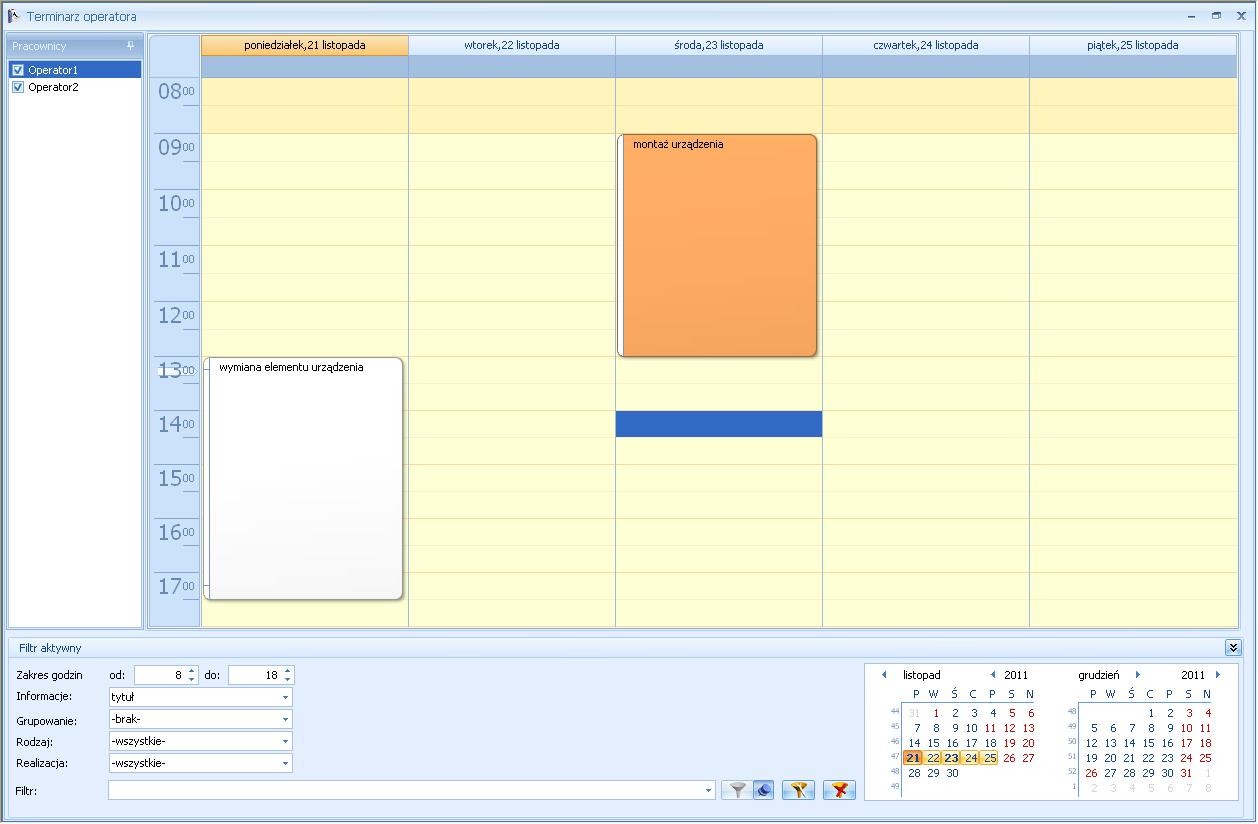Click the Filtr aktywny header label
The width and height of the screenshot is (1258, 824).
point(50,648)
